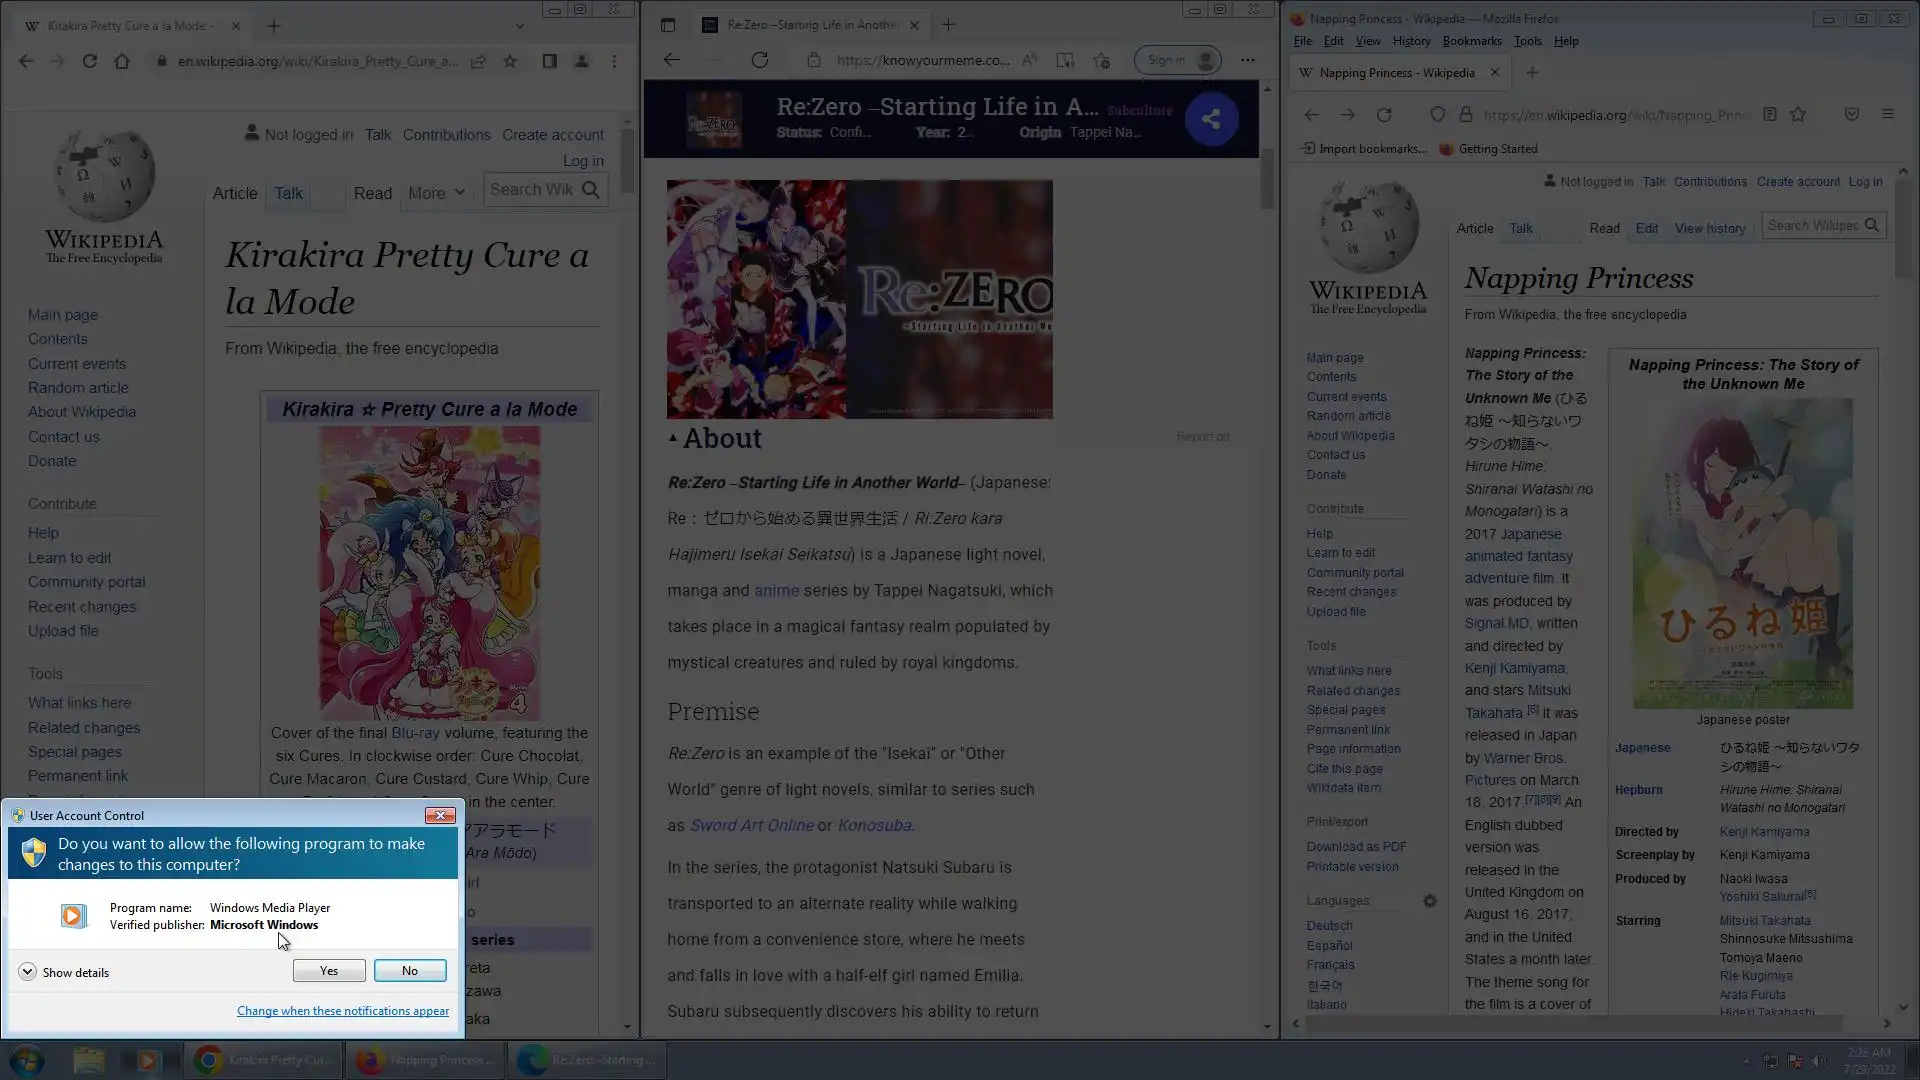Open Languages settings gear on Napping Princess page
The height and width of the screenshot is (1080, 1920).
click(x=1430, y=901)
